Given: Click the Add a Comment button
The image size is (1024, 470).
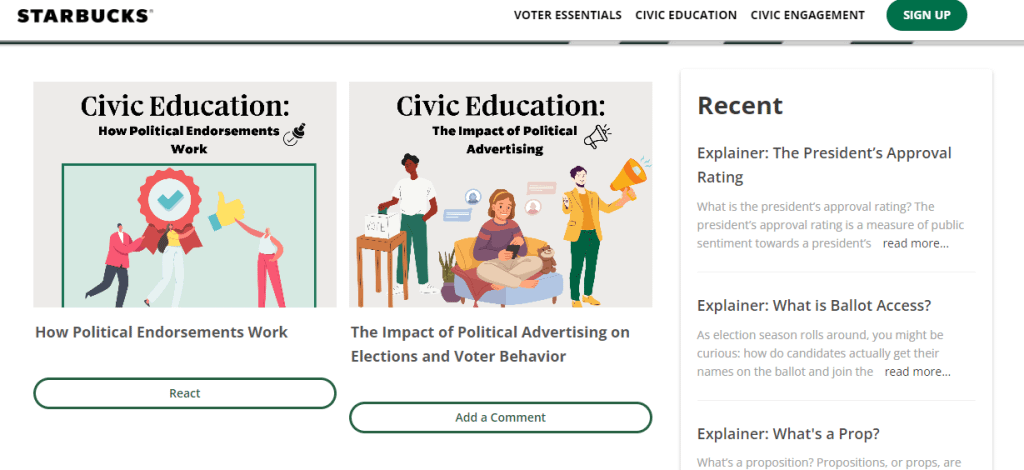Looking at the screenshot, I should (500, 417).
